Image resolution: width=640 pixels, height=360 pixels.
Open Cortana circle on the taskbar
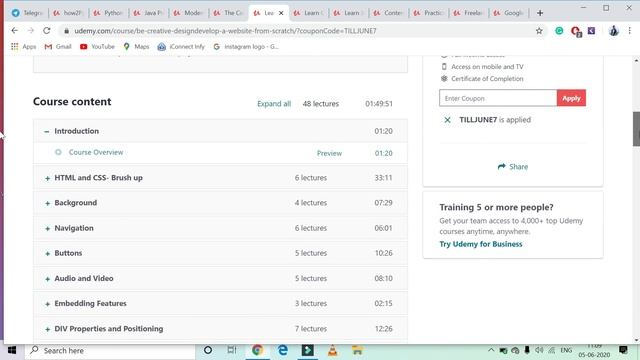(208, 350)
